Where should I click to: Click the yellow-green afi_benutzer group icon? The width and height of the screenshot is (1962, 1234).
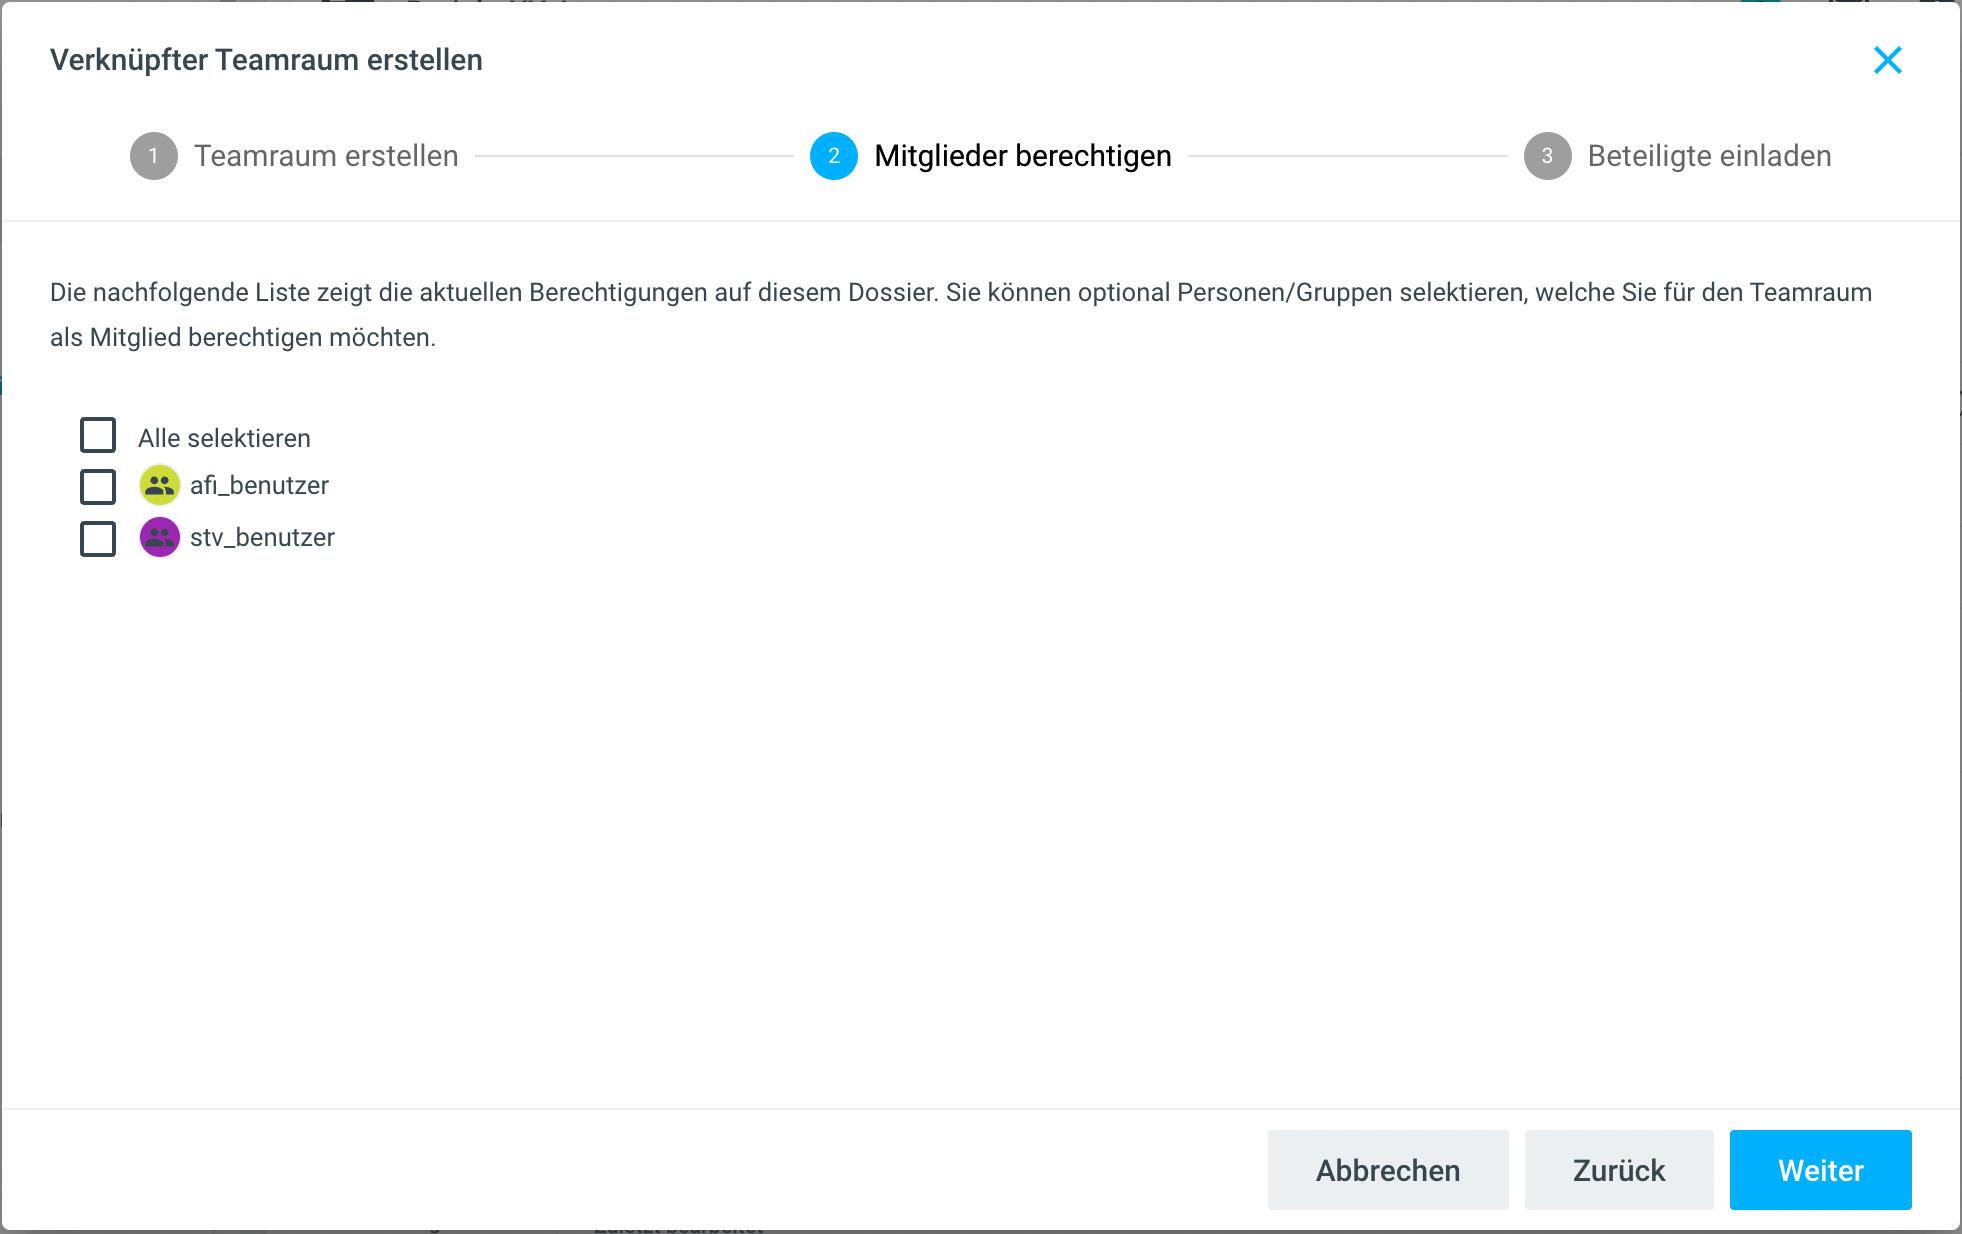159,485
